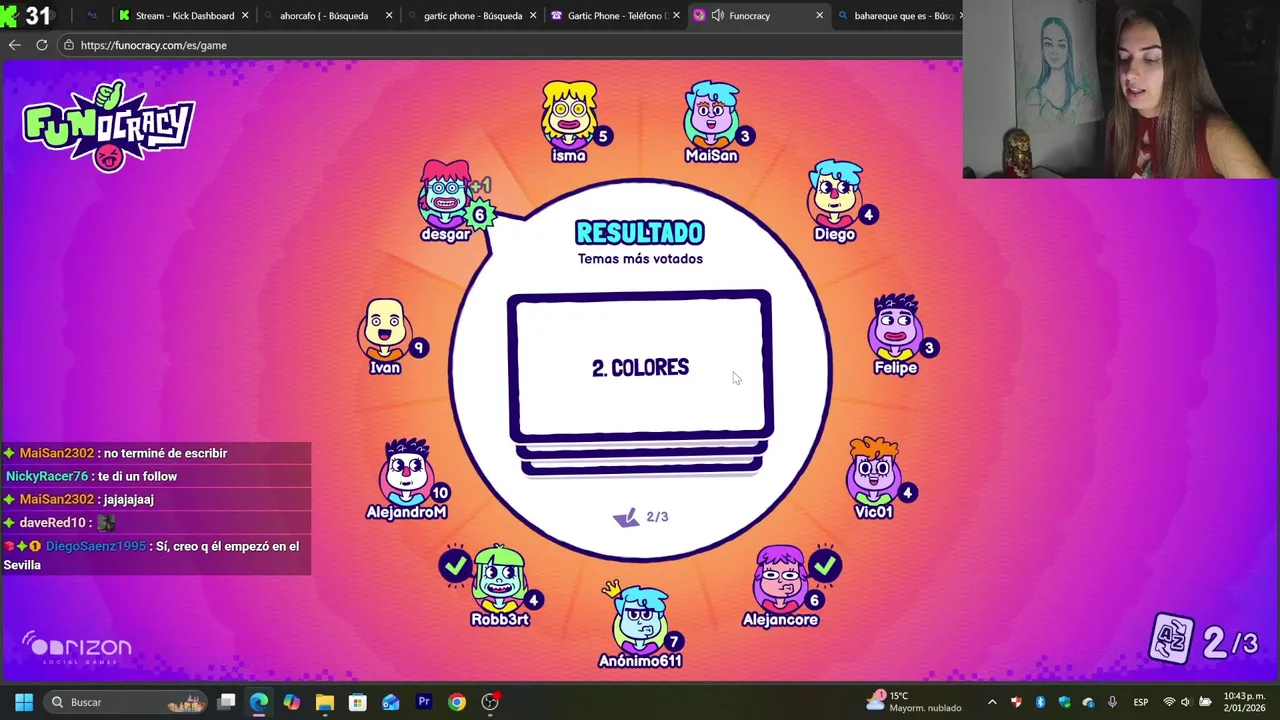1280x720 pixels.
Task: Switch to gartic phone Búsqueda tab
Action: 473,15
